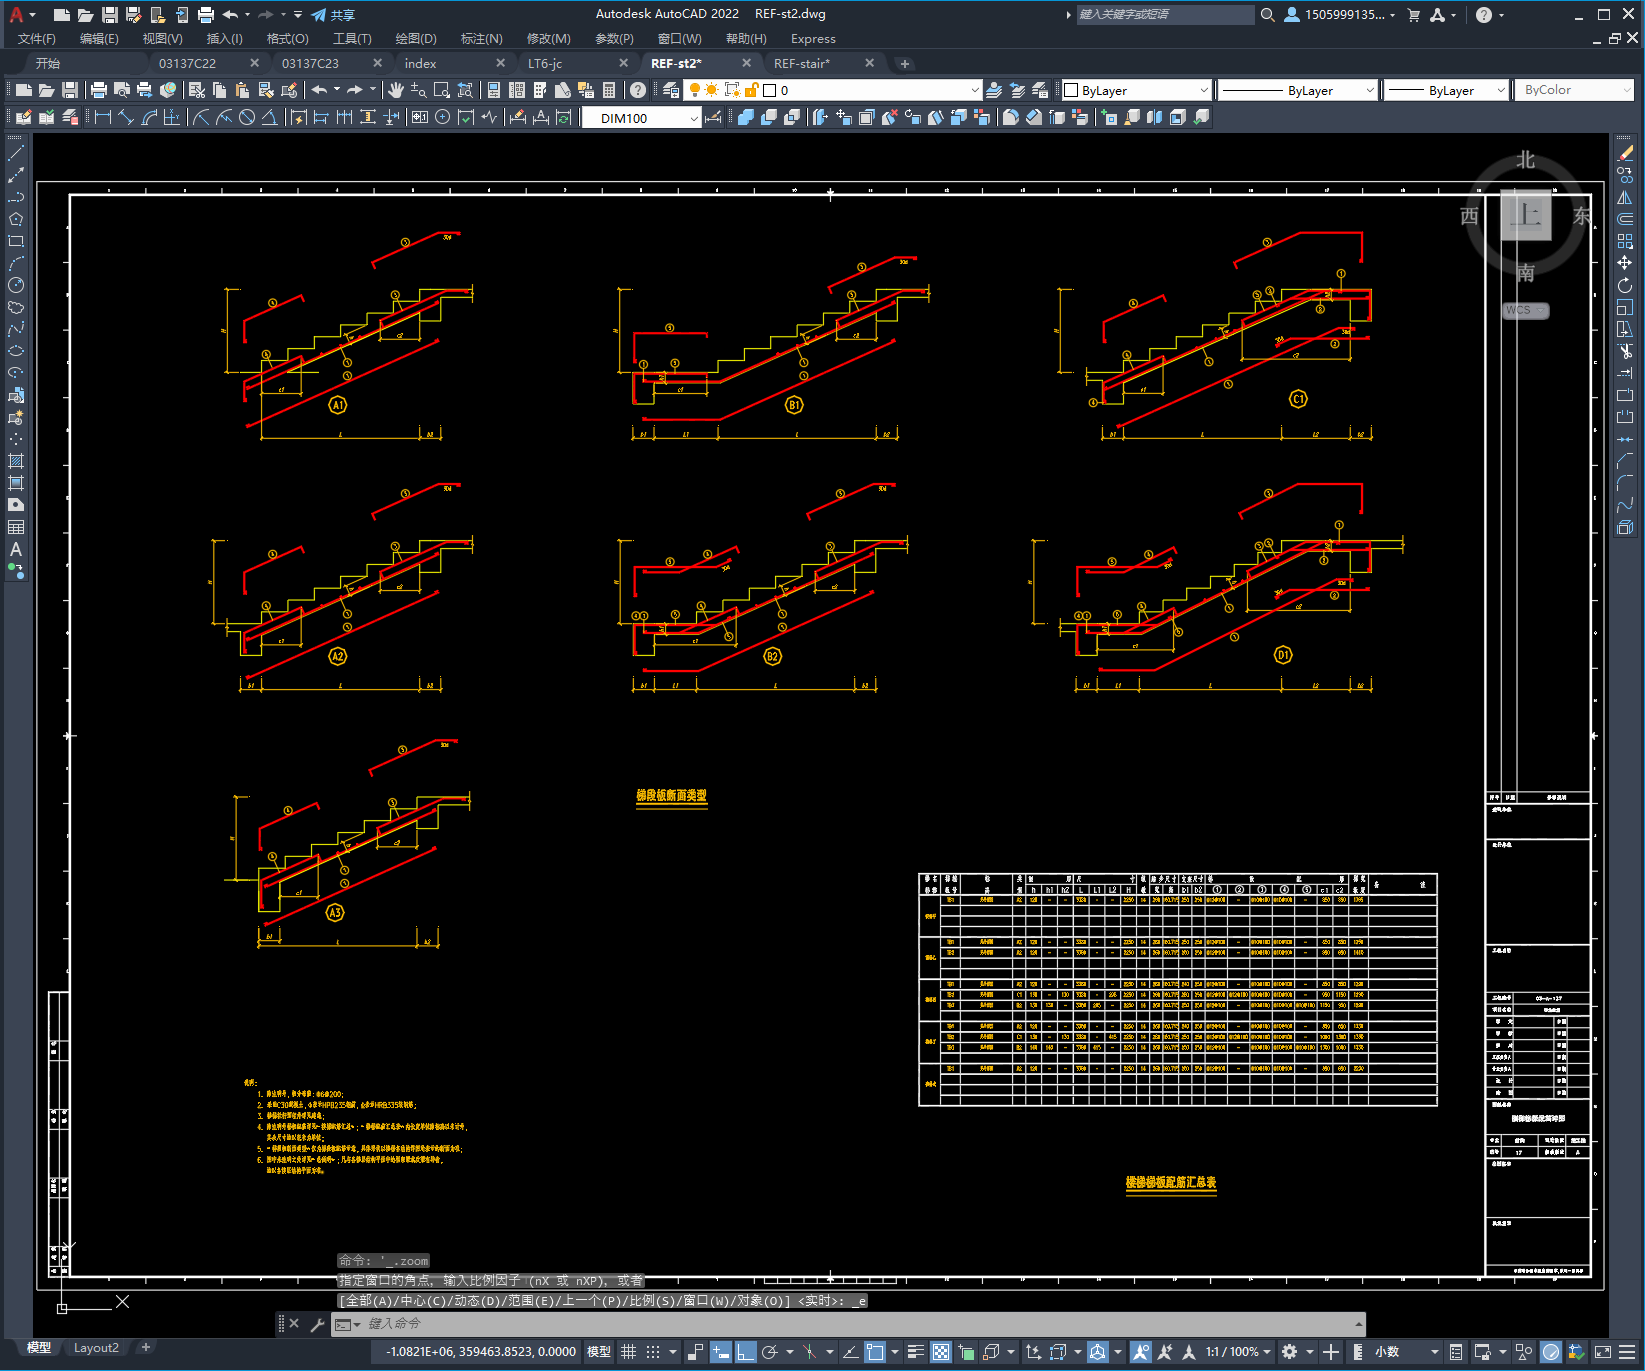Click the 模型 model space button in status bar
This screenshot has height=1371, width=1645.
click(x=599, y=1352)
